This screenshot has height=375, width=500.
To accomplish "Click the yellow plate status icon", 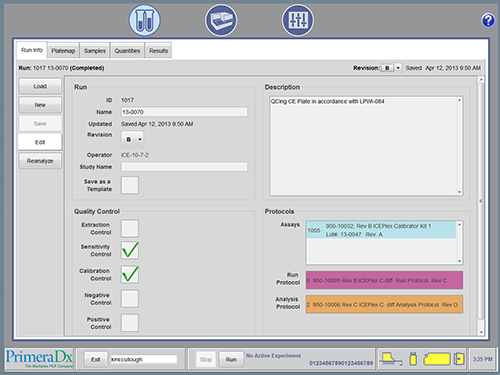I will 437,359.
